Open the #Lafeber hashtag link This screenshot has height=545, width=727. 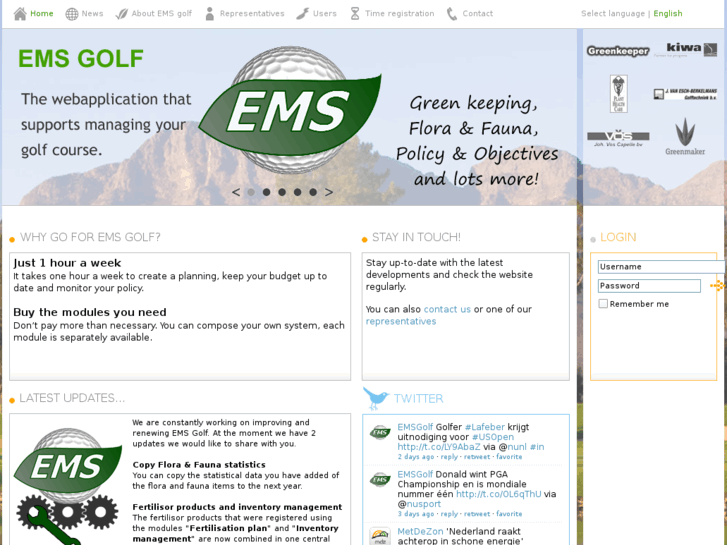[x=485, y=427]
